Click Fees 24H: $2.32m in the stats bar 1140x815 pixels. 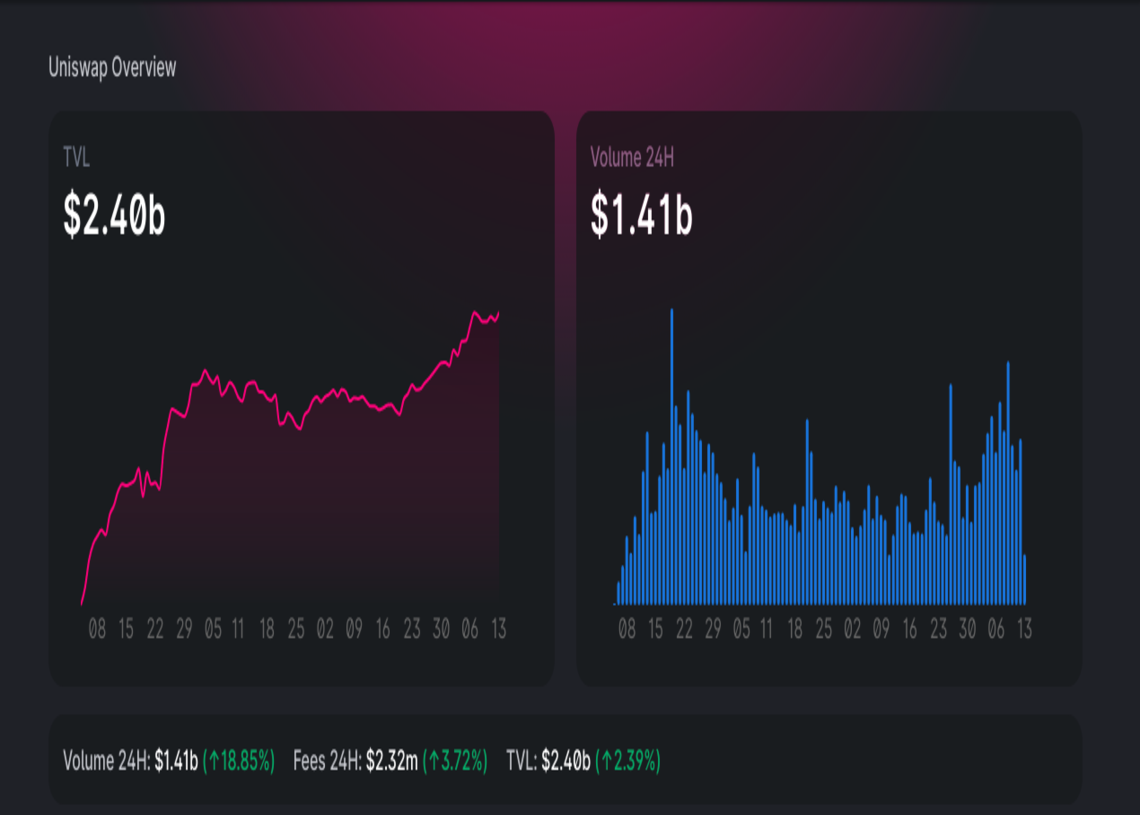pyautogui.click(x=356, y=761)
